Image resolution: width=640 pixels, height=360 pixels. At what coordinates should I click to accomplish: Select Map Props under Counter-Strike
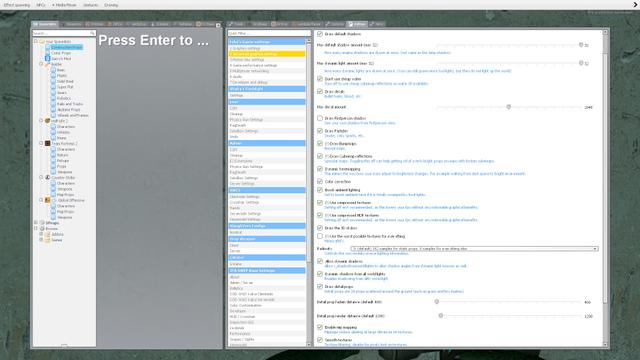click(x=65, y=195)
